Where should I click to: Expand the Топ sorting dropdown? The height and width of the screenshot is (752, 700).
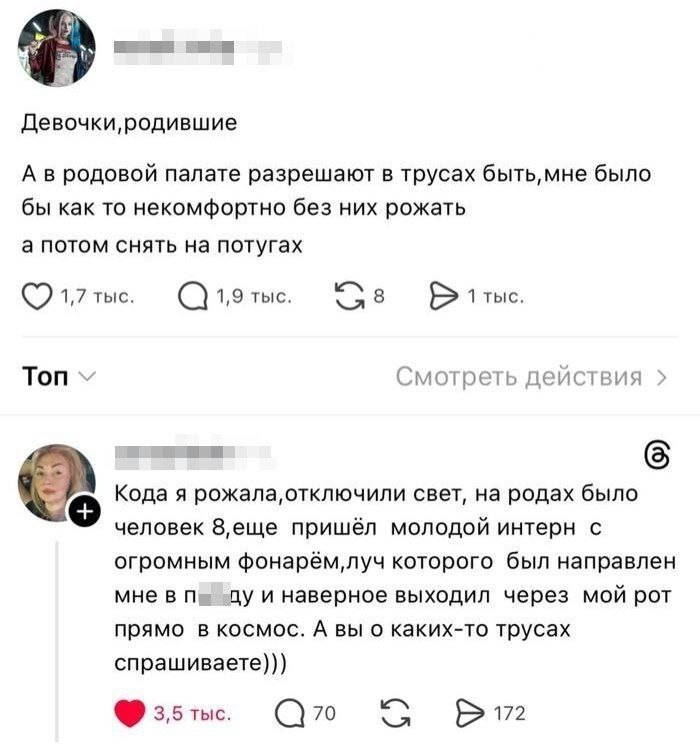pos(59,377)
